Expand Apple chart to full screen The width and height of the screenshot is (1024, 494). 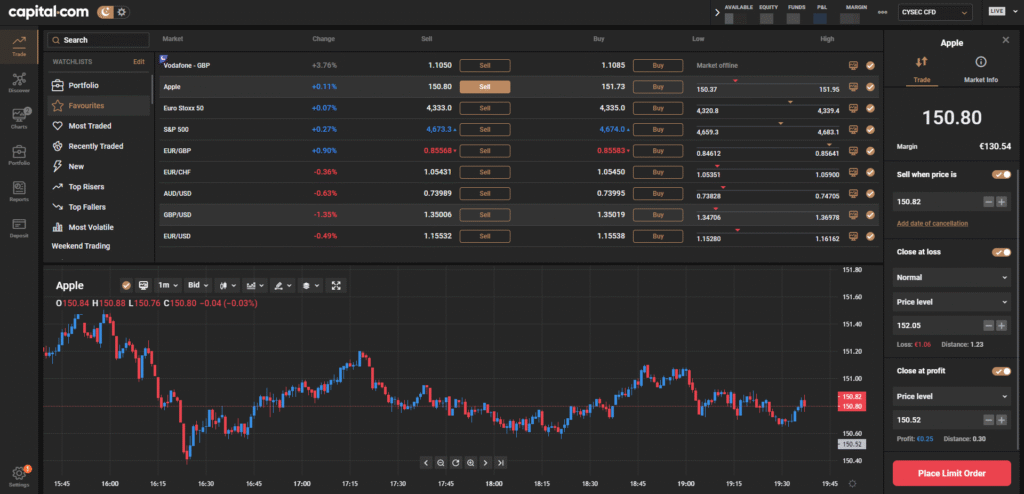pyautogui.click(x=336, y=285)
